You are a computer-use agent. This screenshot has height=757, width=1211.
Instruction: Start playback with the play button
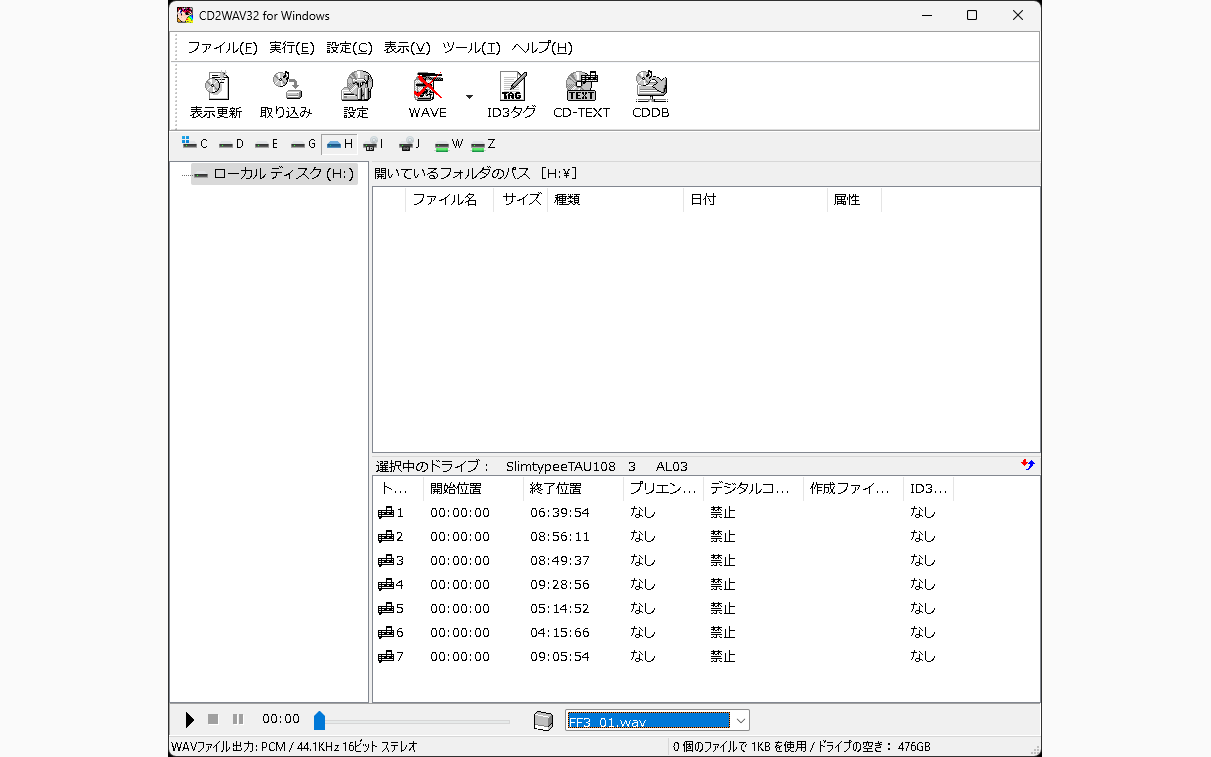(190, 719)
